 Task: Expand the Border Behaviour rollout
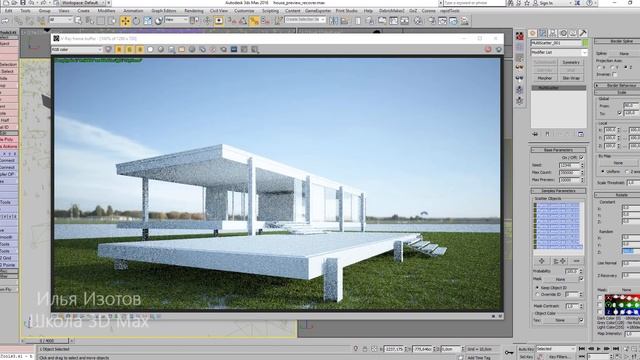pos(618,85)
